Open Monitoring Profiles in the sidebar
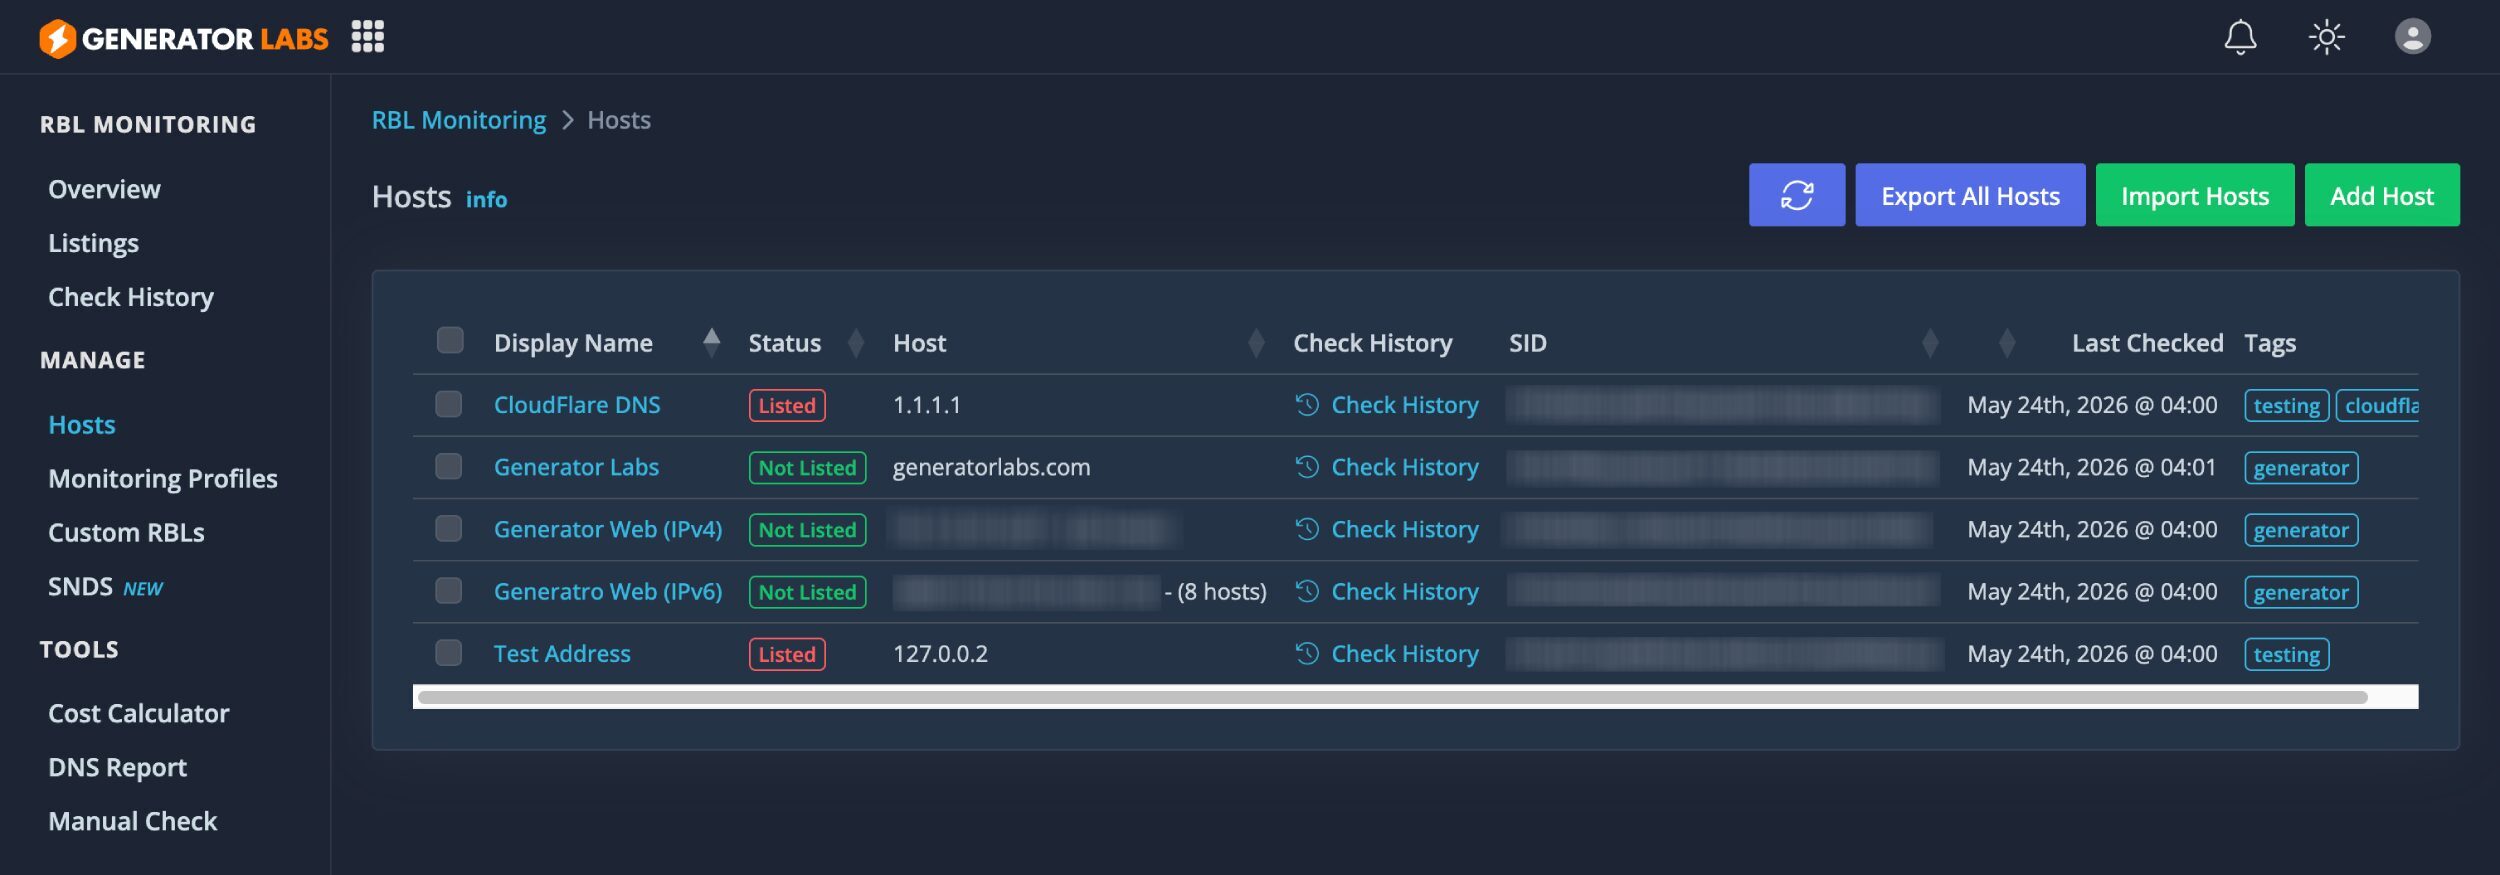 [163, 479]
